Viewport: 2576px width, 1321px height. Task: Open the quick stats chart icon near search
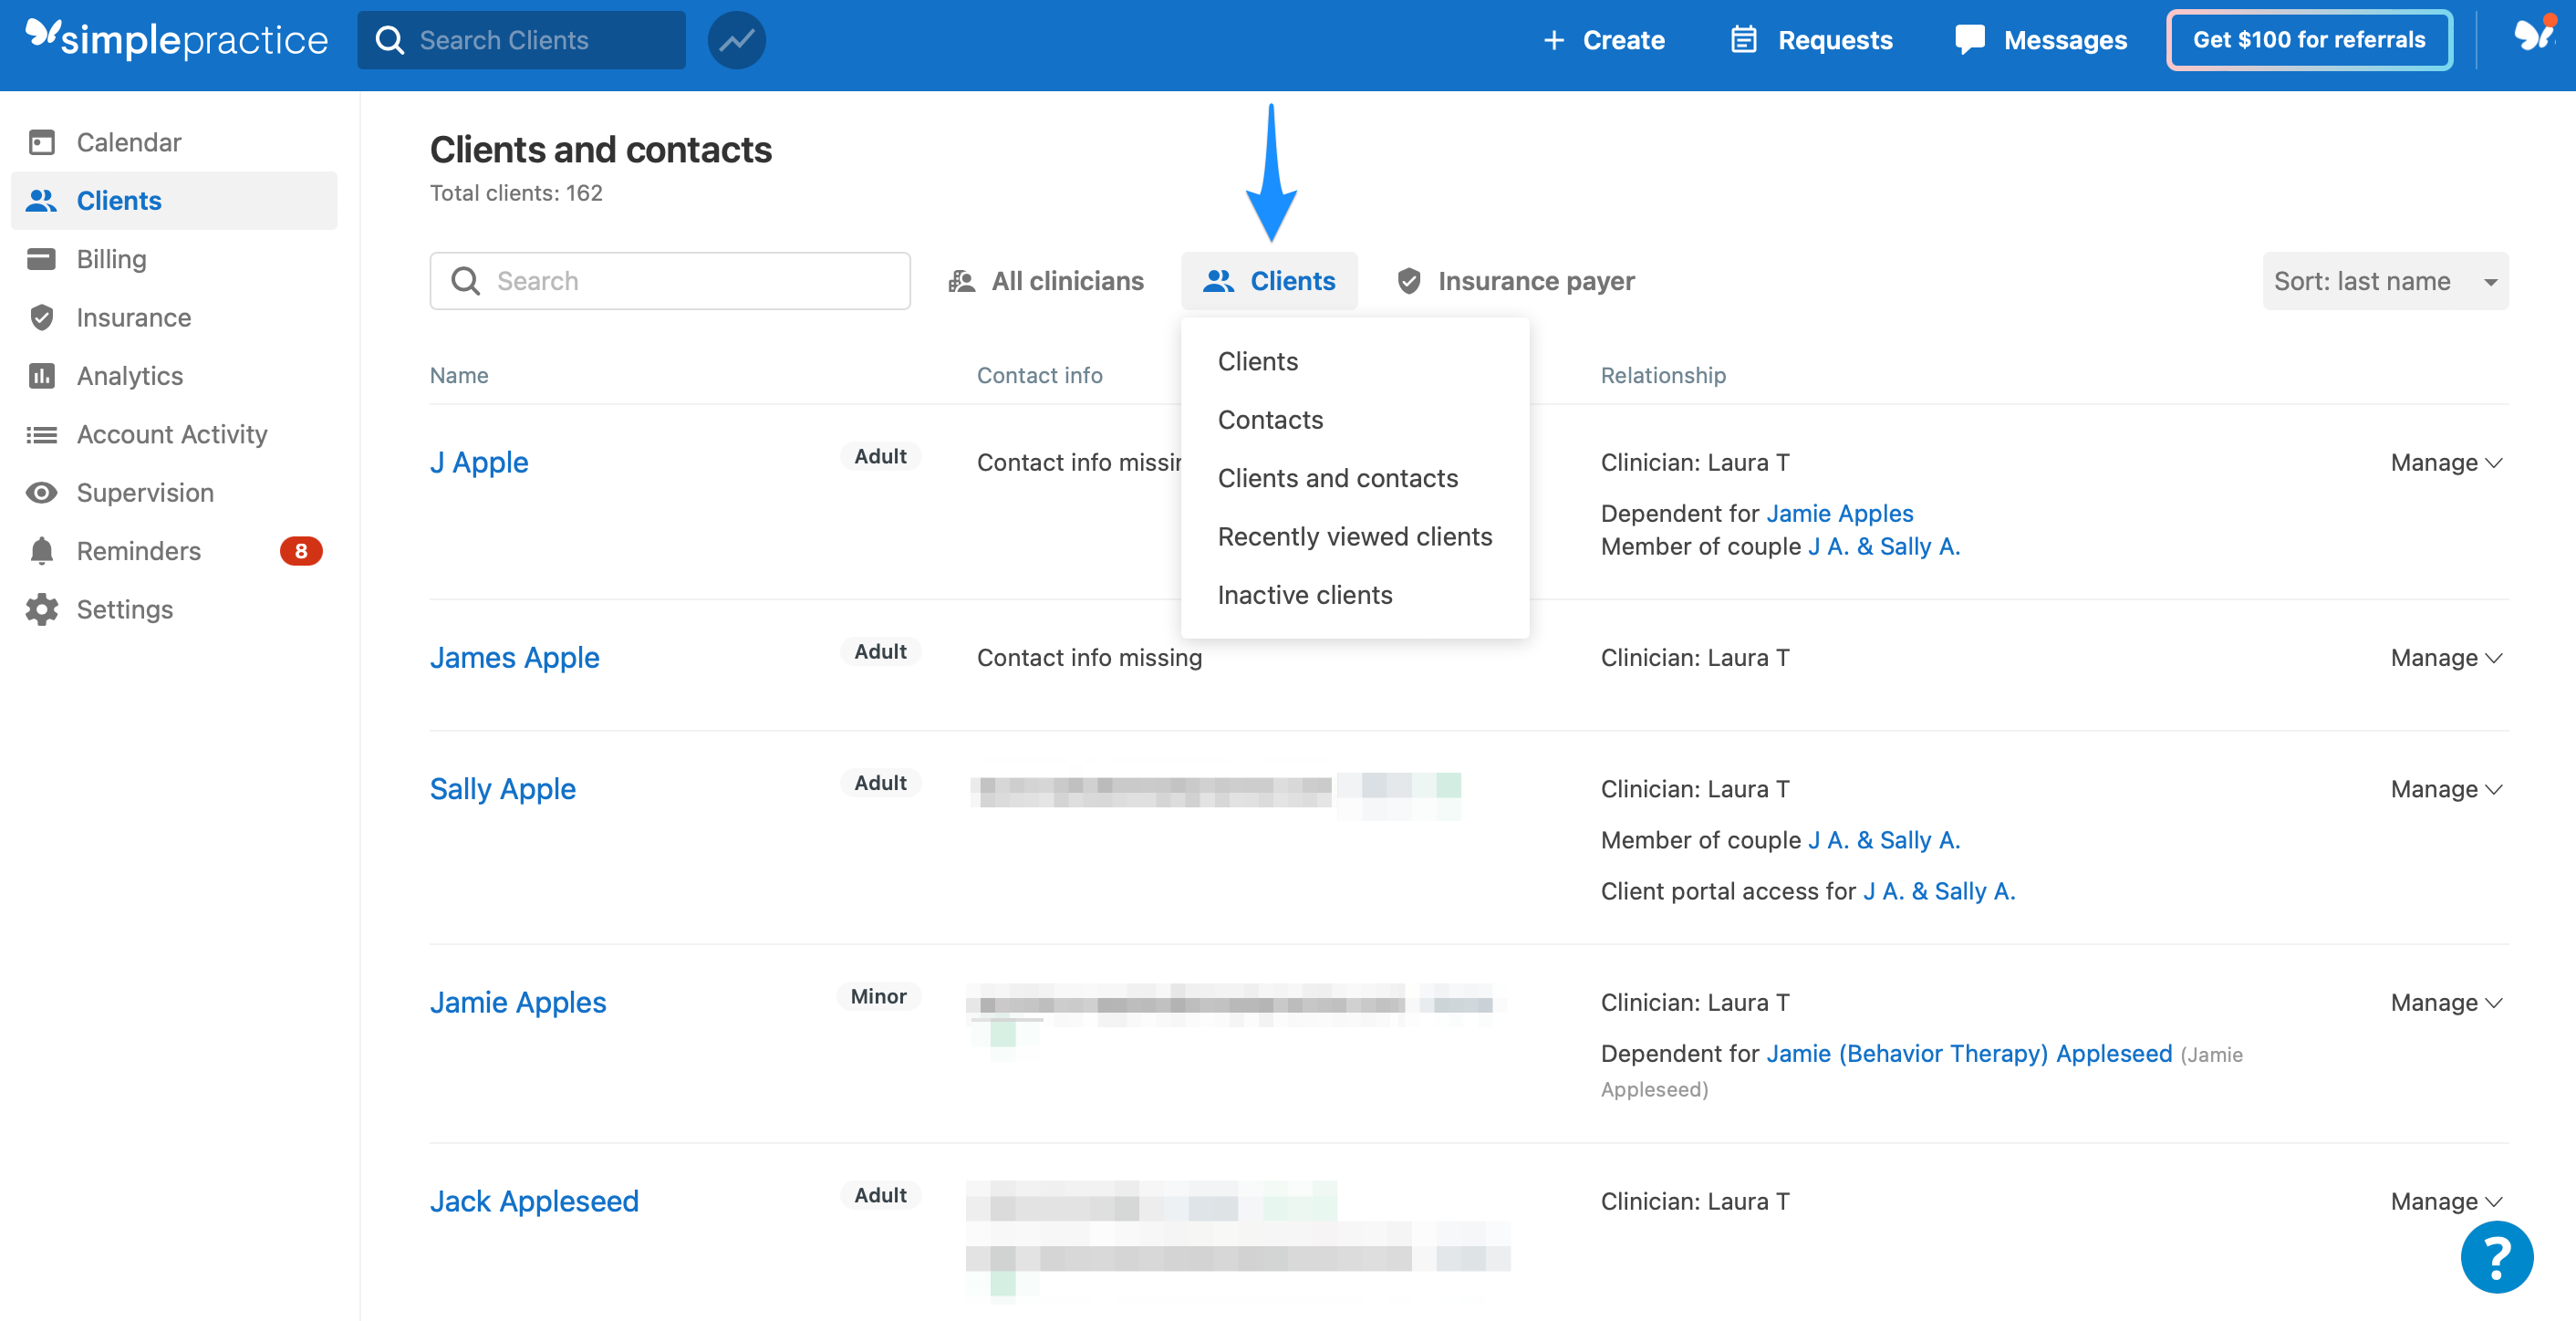737,40
